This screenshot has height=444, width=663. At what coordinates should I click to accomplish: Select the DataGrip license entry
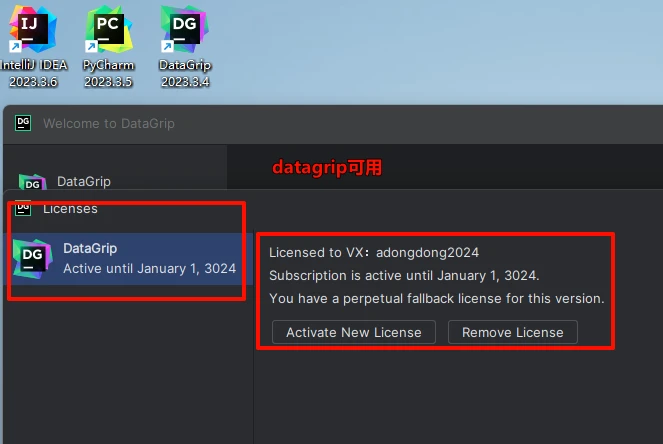128,259
